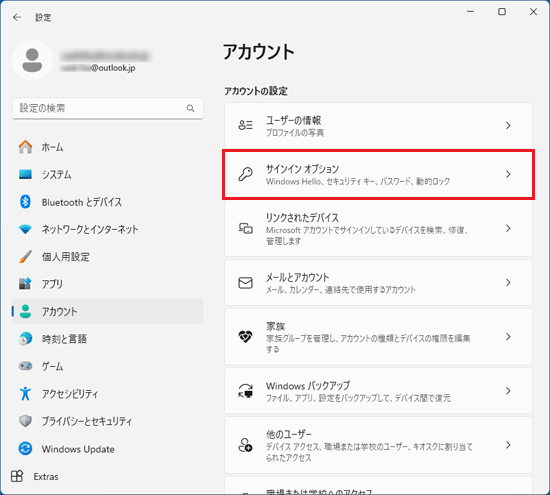
Task: Click the 設定の検索 search field
Action: (108, 108)
